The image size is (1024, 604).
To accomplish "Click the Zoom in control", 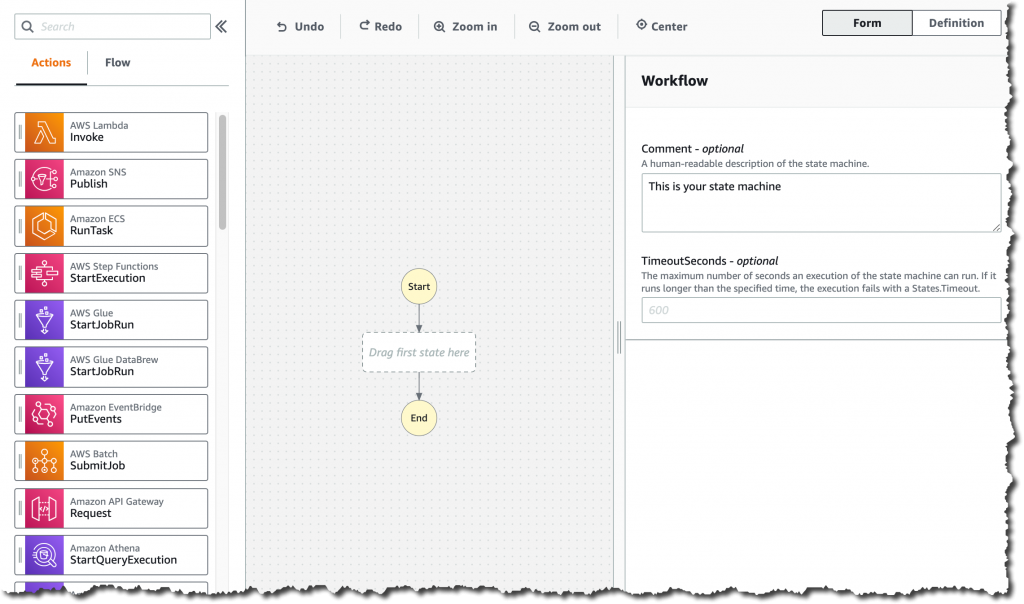I will (x=465, y=27).
